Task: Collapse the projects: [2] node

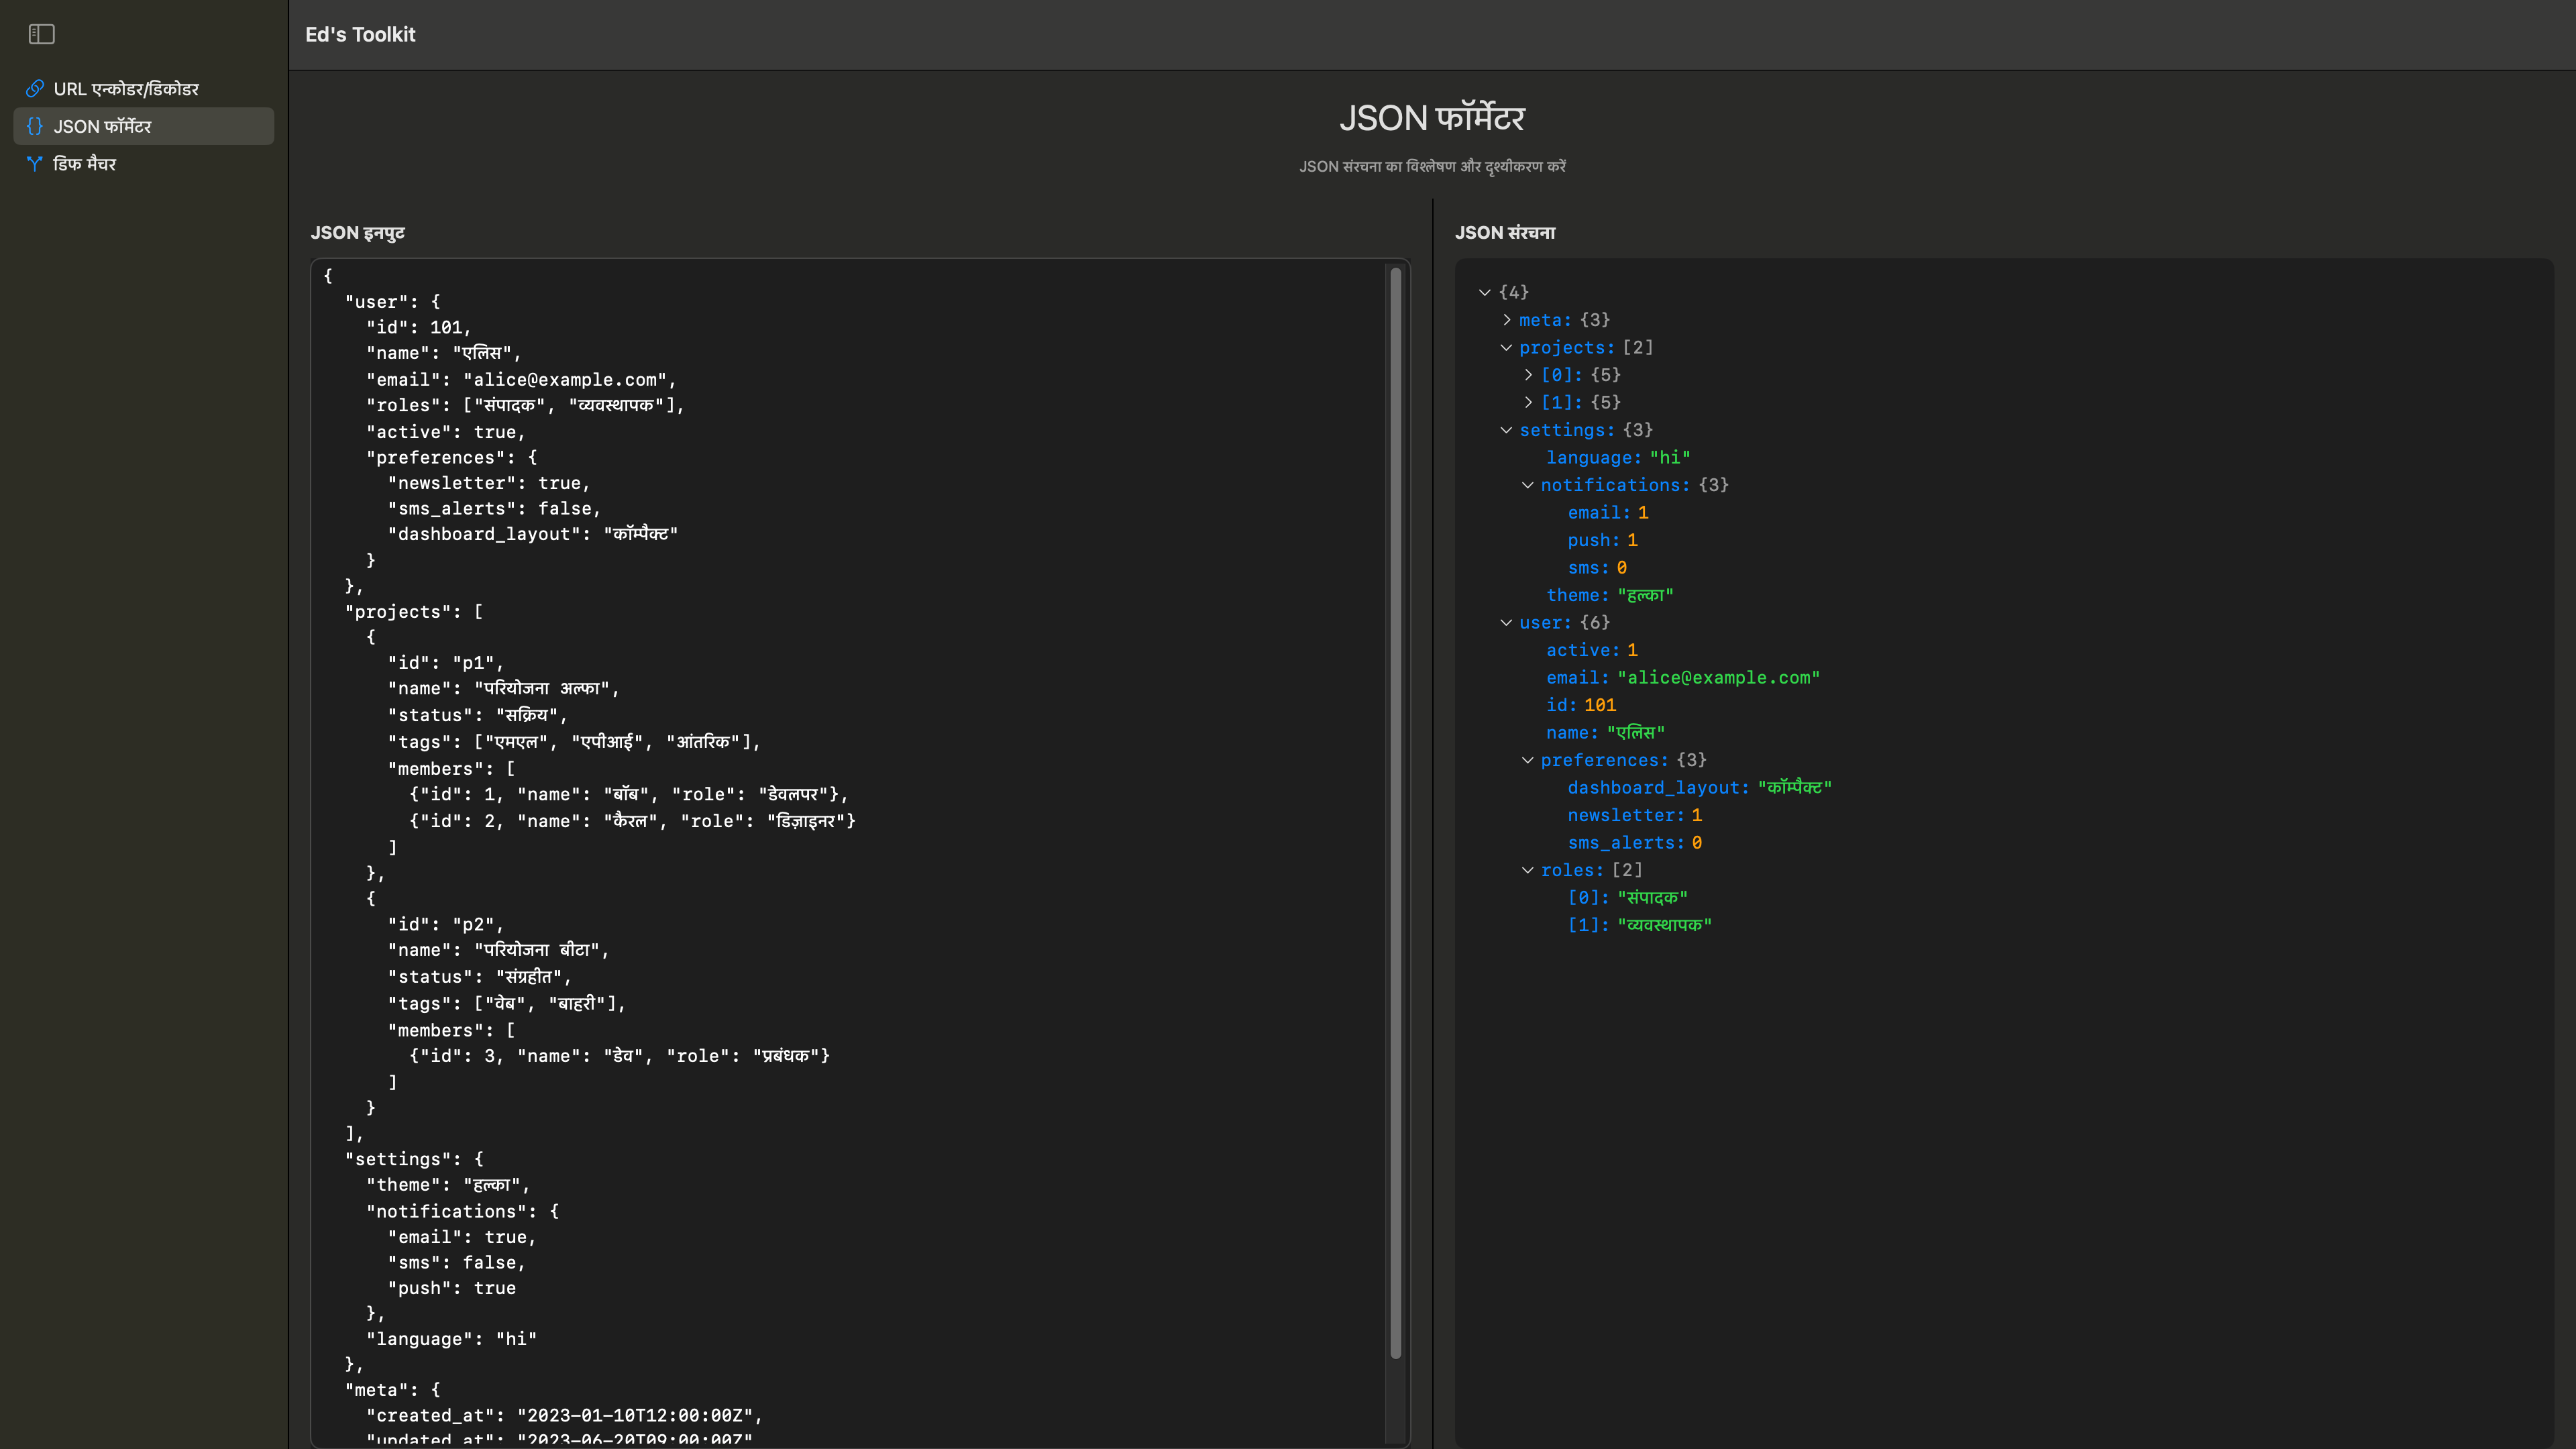Action: (x=1506, y=347)
